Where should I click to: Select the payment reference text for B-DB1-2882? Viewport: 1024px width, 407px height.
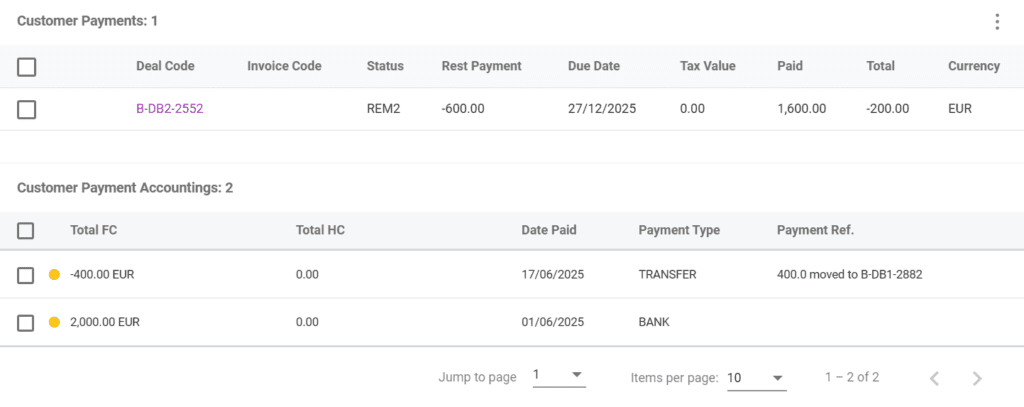click(849, 274)
